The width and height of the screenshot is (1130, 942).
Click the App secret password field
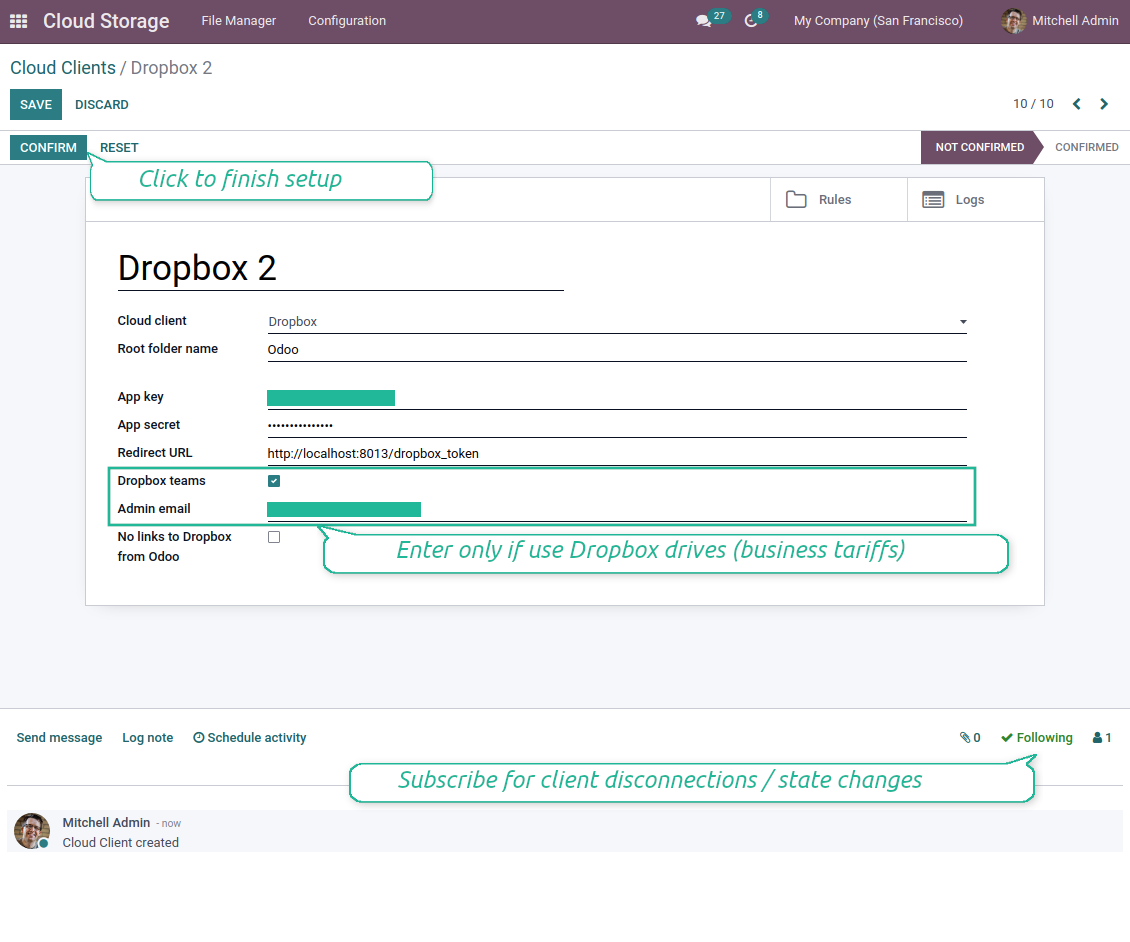tap(617, 425)
